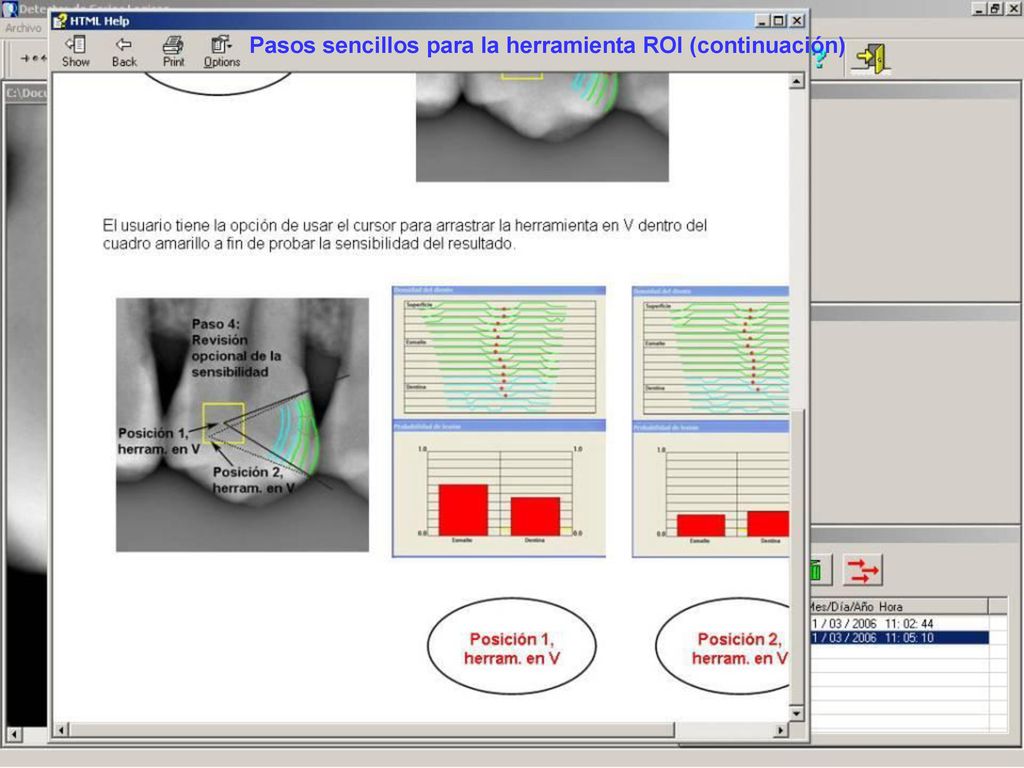Viewport: 1024px width, 768px height.
Task: Click the exit door icon in main window
Action: tap(872, 59)
